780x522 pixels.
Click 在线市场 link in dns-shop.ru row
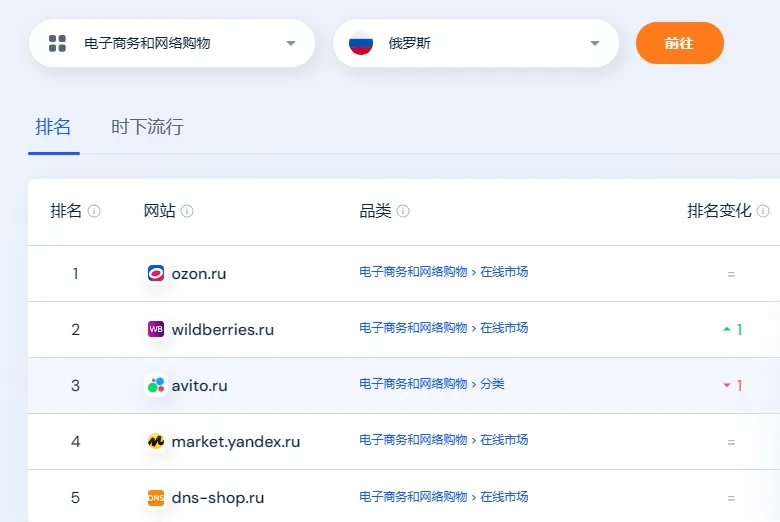[x=504, y=497]
